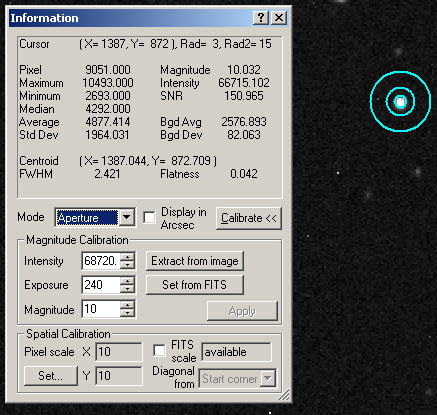This screenshot has height=415, width=437.
Task: Click the dialog resize grip corner
Action: tap(284, 395)
